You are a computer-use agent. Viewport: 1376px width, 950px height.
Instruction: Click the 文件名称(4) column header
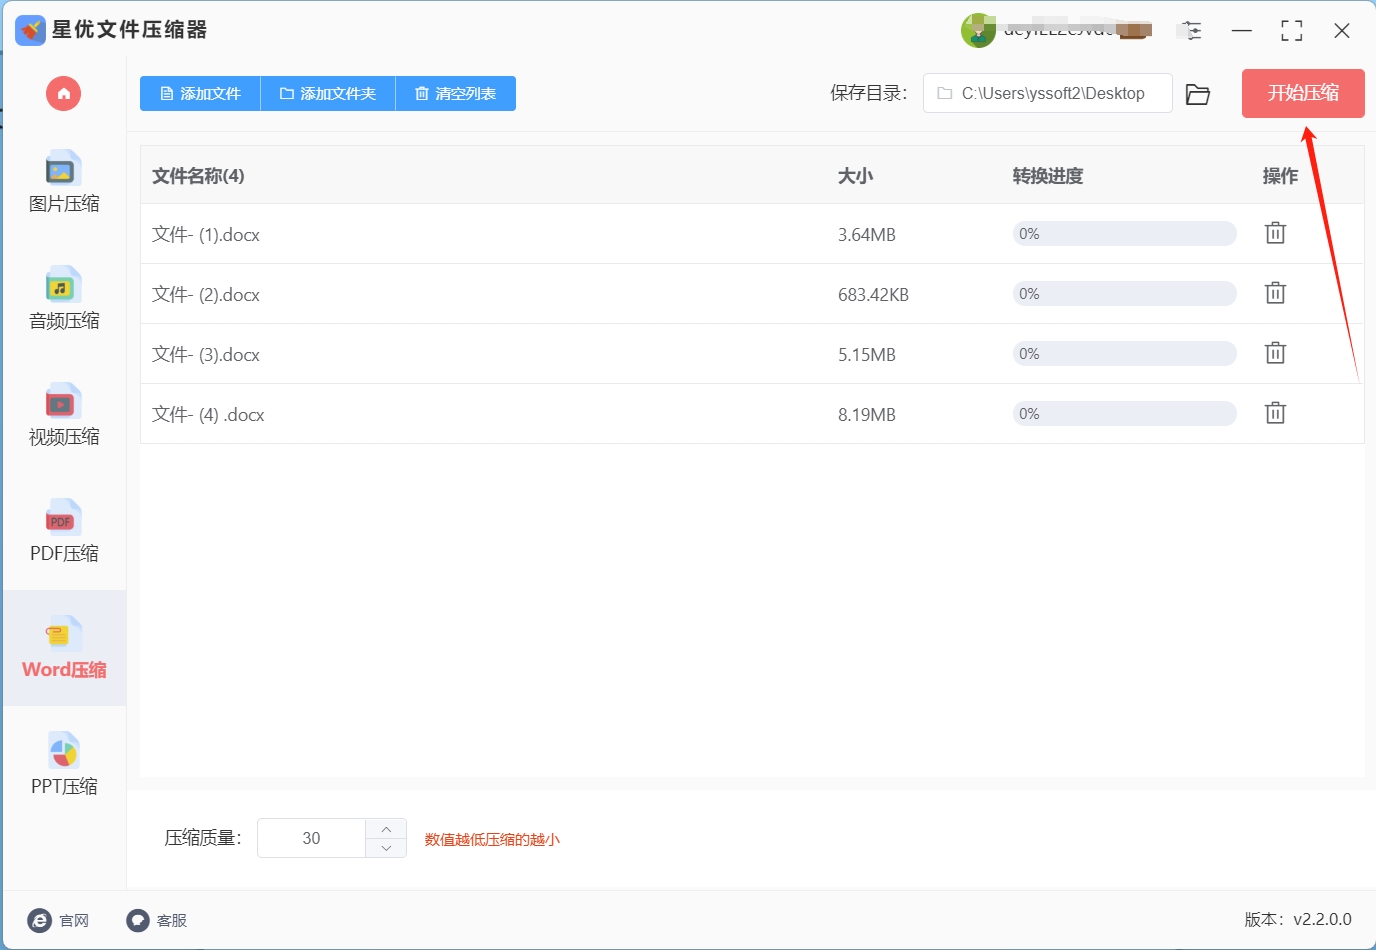click(198, 176)
